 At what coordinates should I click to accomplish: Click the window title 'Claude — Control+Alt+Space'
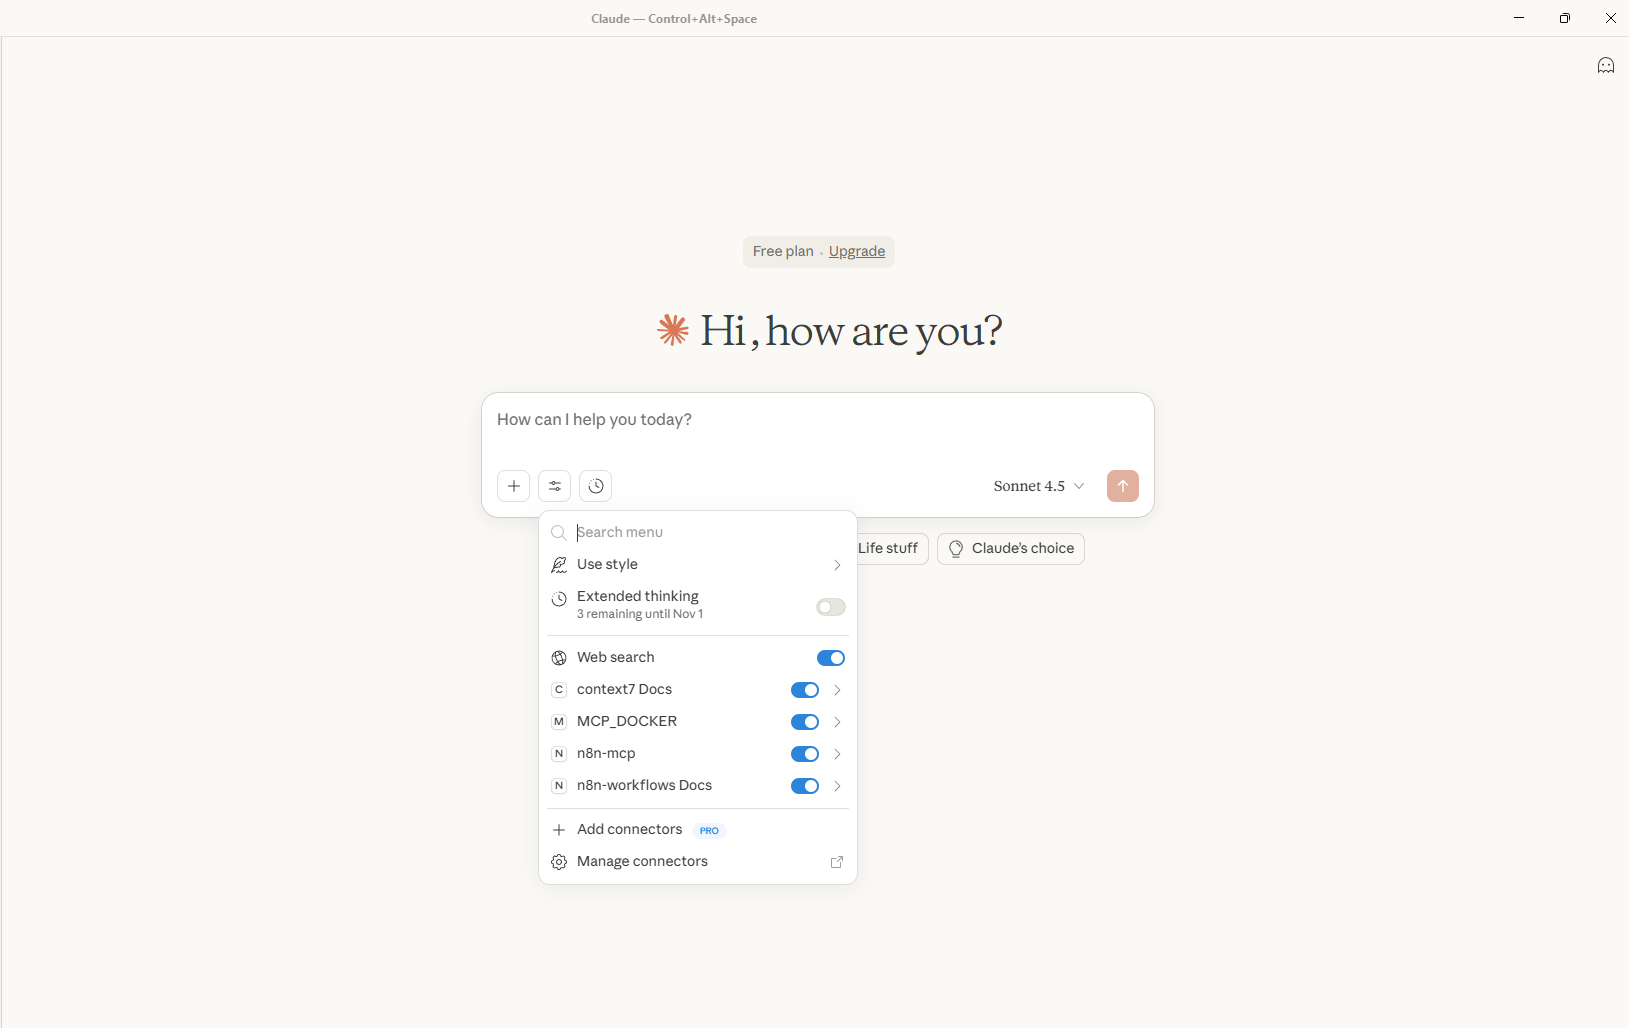click(x=674, y=19)
